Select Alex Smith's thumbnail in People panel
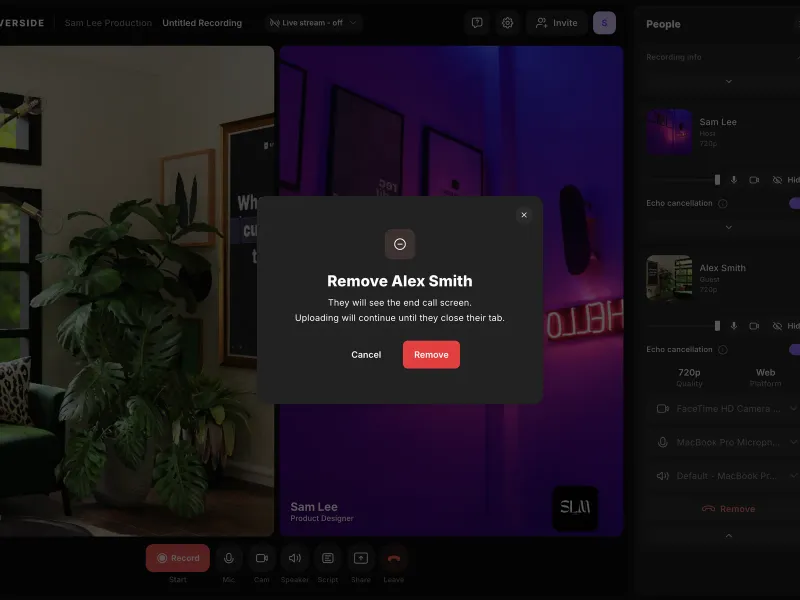 pos(669,278)
